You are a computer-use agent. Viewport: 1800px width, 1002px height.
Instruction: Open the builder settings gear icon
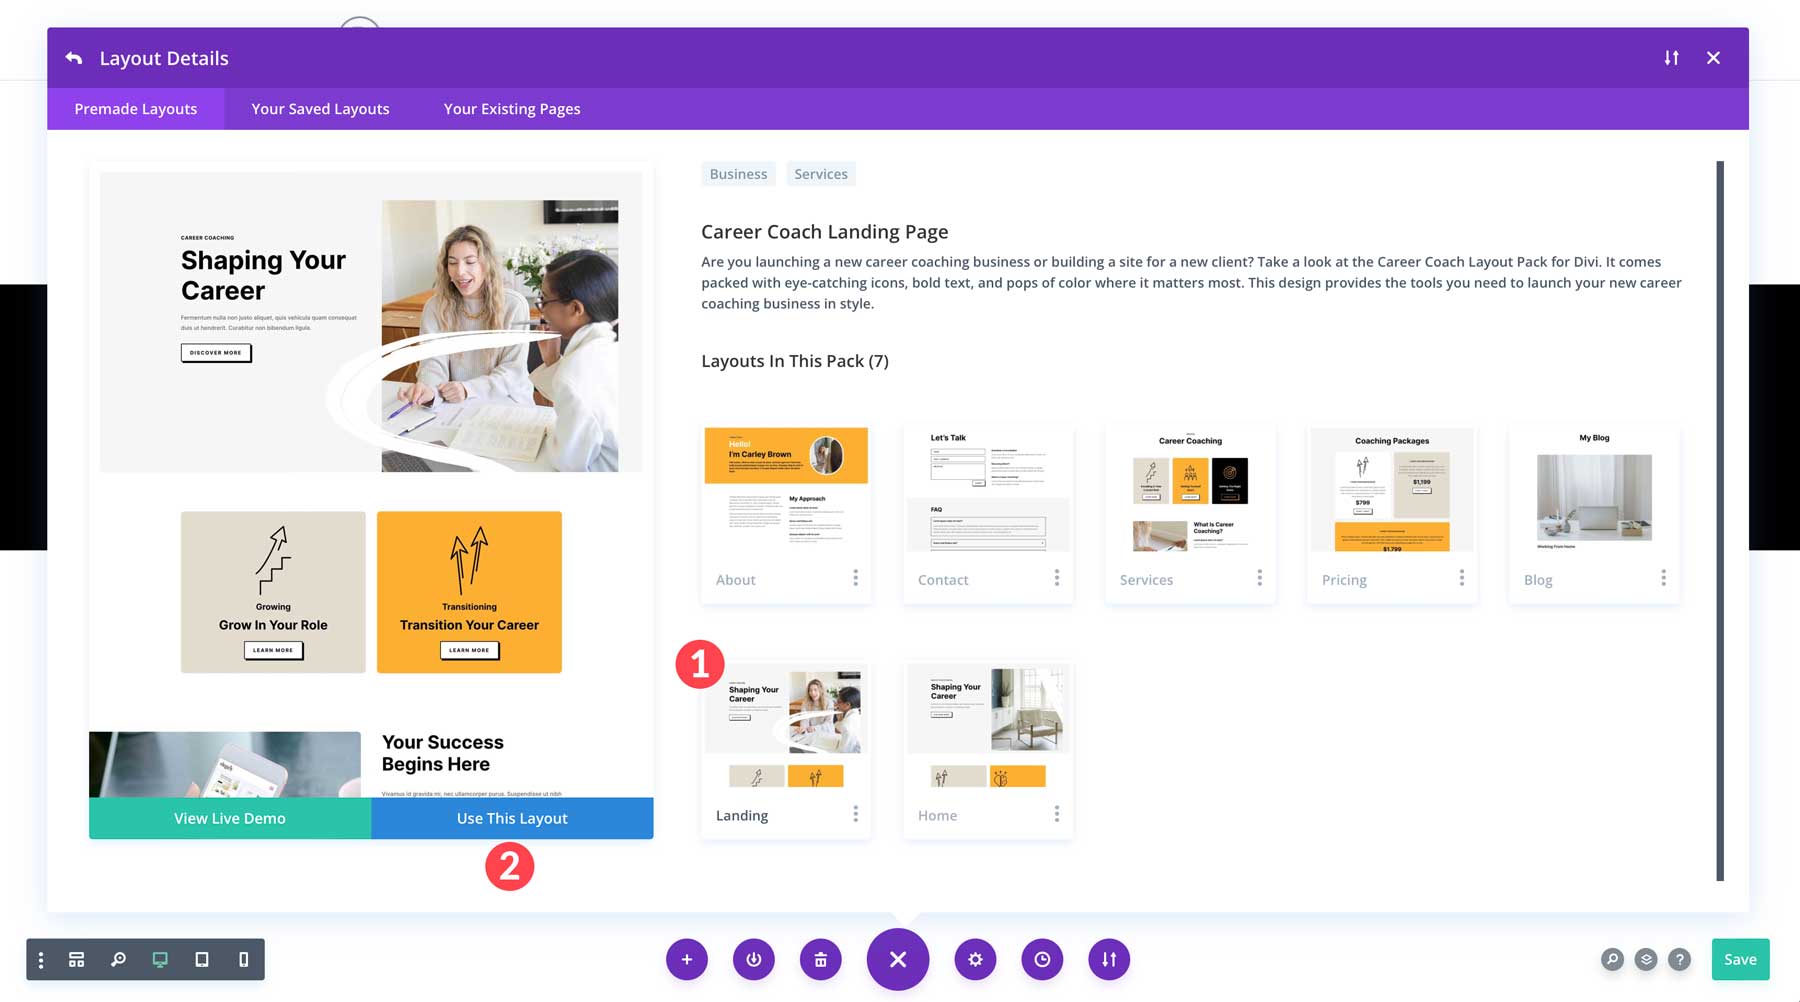pyautogui.click(x=975, y=959)
